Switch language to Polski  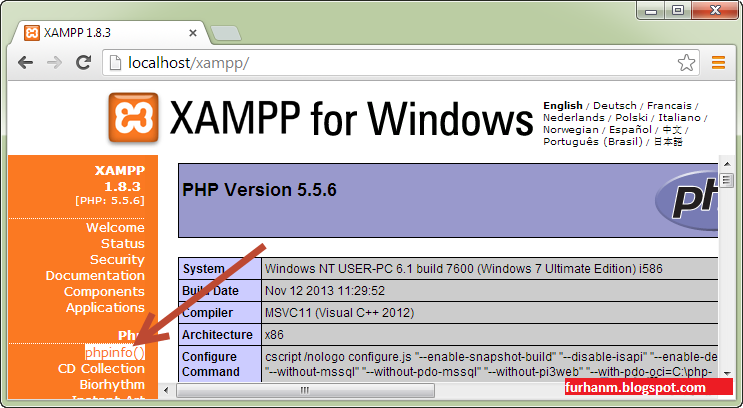631,117
